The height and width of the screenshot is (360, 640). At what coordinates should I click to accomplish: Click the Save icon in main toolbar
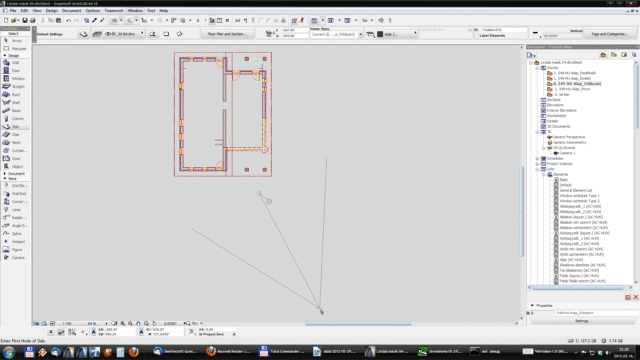pyautogui.click(x=25, y=20)
